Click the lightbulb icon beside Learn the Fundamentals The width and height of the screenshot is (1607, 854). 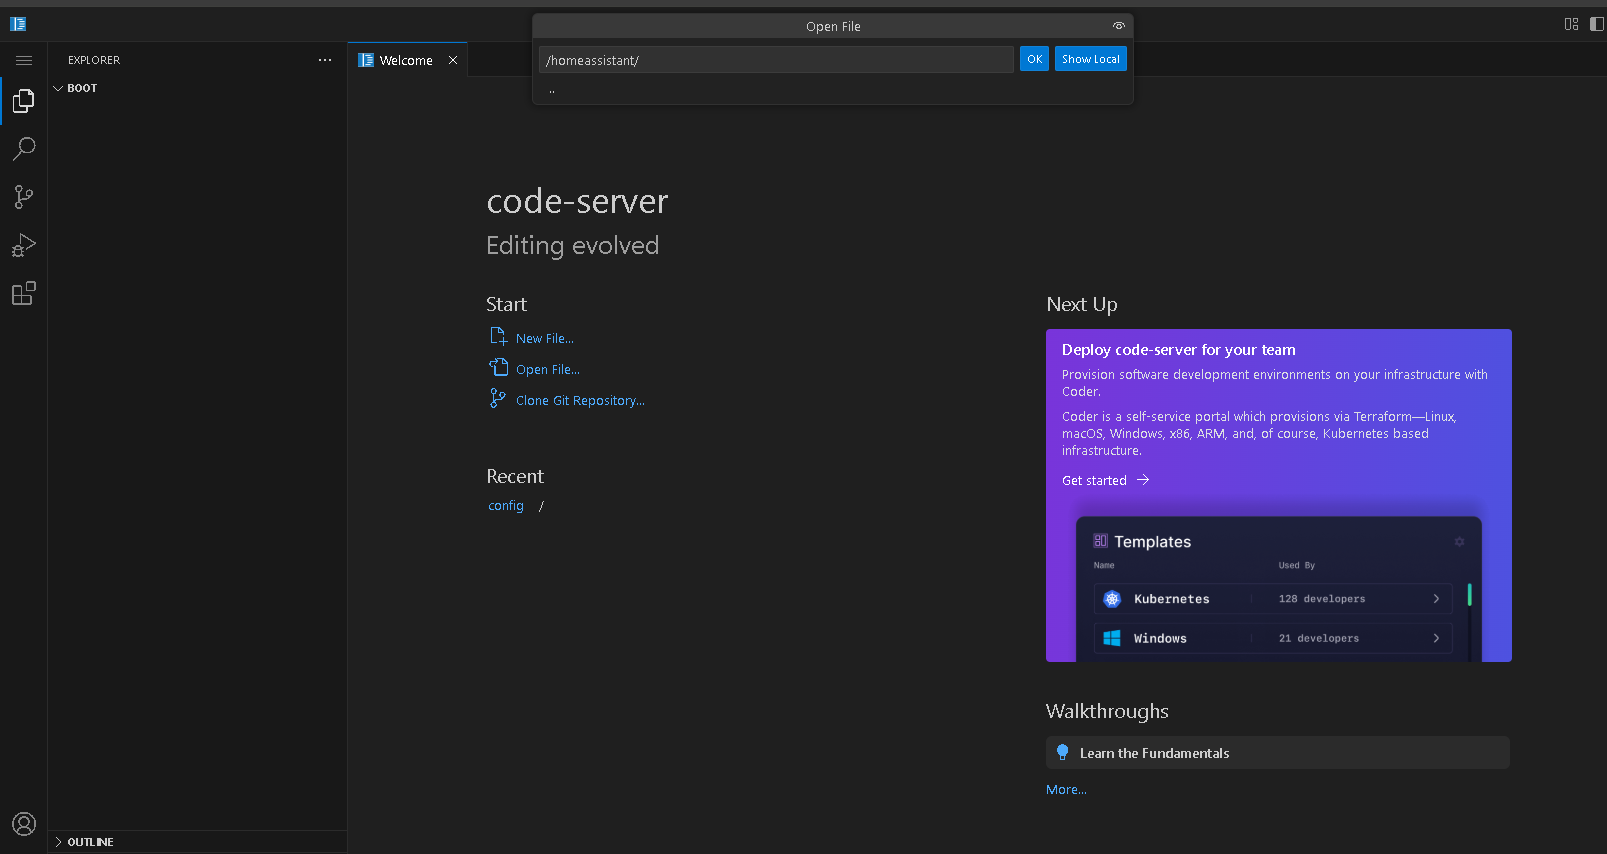coord(1063,753)
